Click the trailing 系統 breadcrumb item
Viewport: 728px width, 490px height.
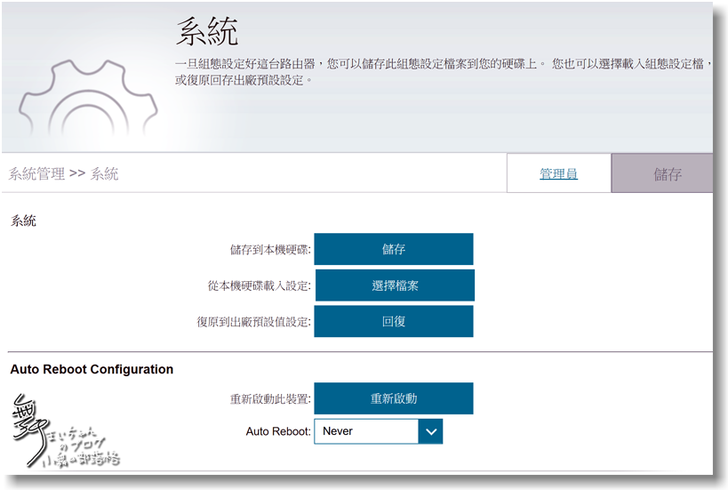(105, 174)
